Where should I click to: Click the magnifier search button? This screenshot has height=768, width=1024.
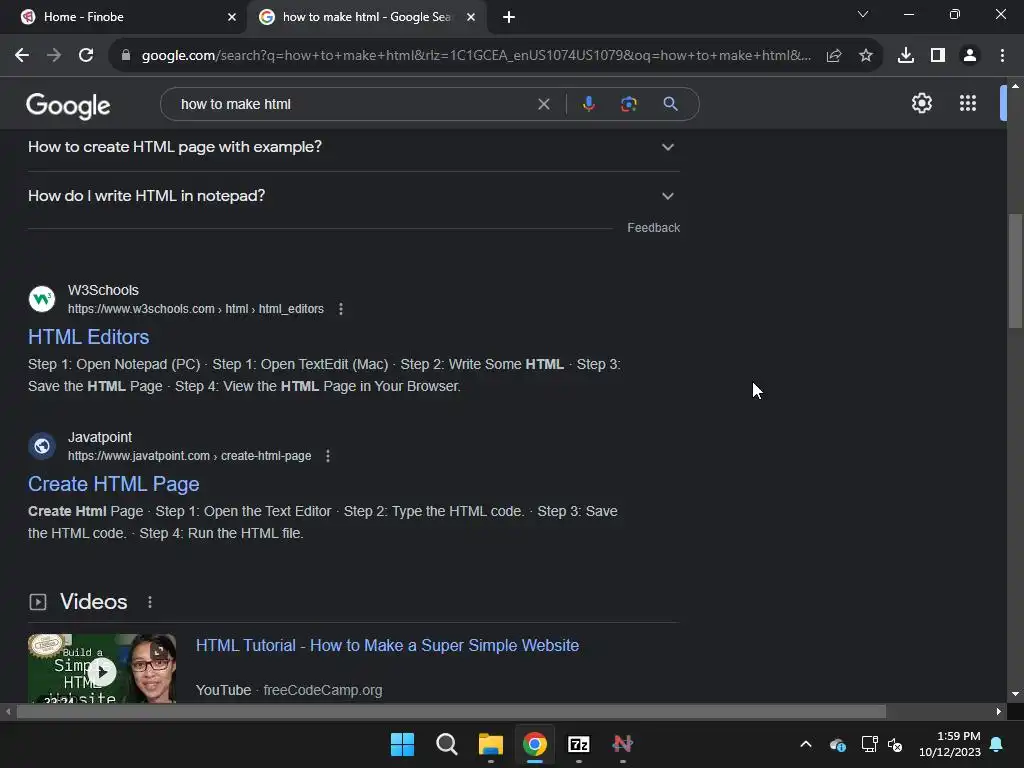pyautogui.click(x=671, y=104)
